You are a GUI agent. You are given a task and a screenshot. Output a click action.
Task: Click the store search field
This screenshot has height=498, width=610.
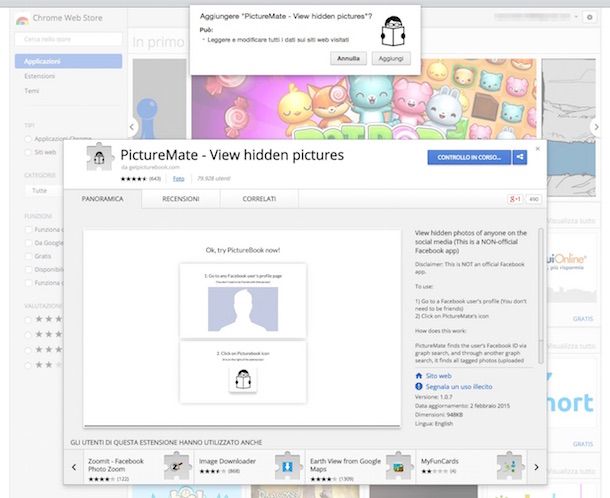(68, 39)
